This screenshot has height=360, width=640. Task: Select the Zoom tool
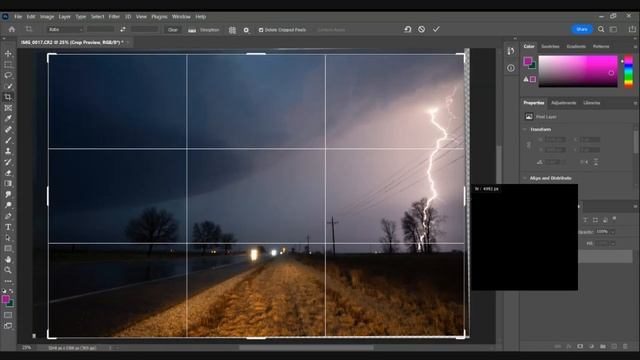(8, 270)
